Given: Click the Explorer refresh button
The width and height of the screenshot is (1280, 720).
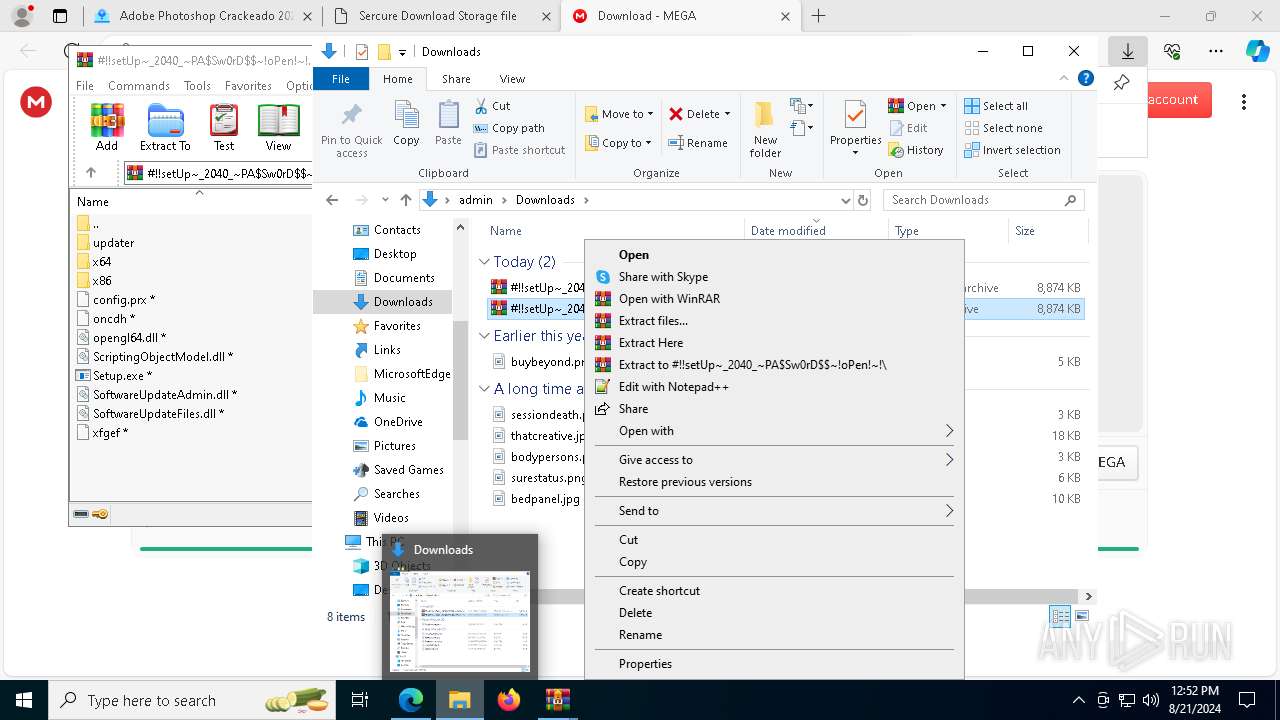Looking at the screenshot, I should click(x=863, y=200).
